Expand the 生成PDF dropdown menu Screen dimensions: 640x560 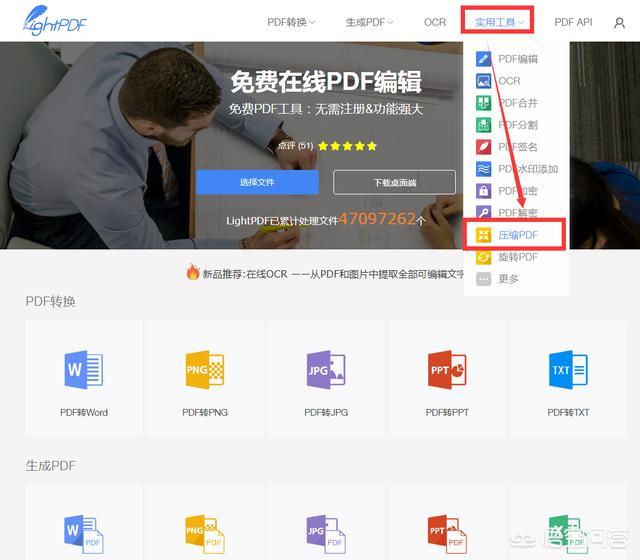point(369,22)
